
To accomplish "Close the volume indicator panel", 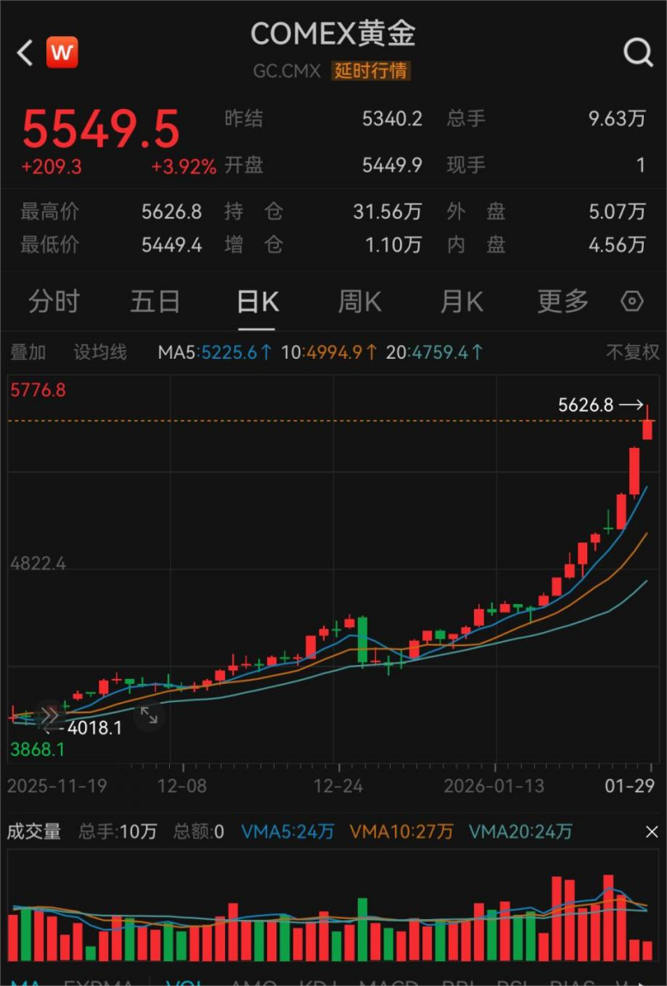I will tap(651, 831).
